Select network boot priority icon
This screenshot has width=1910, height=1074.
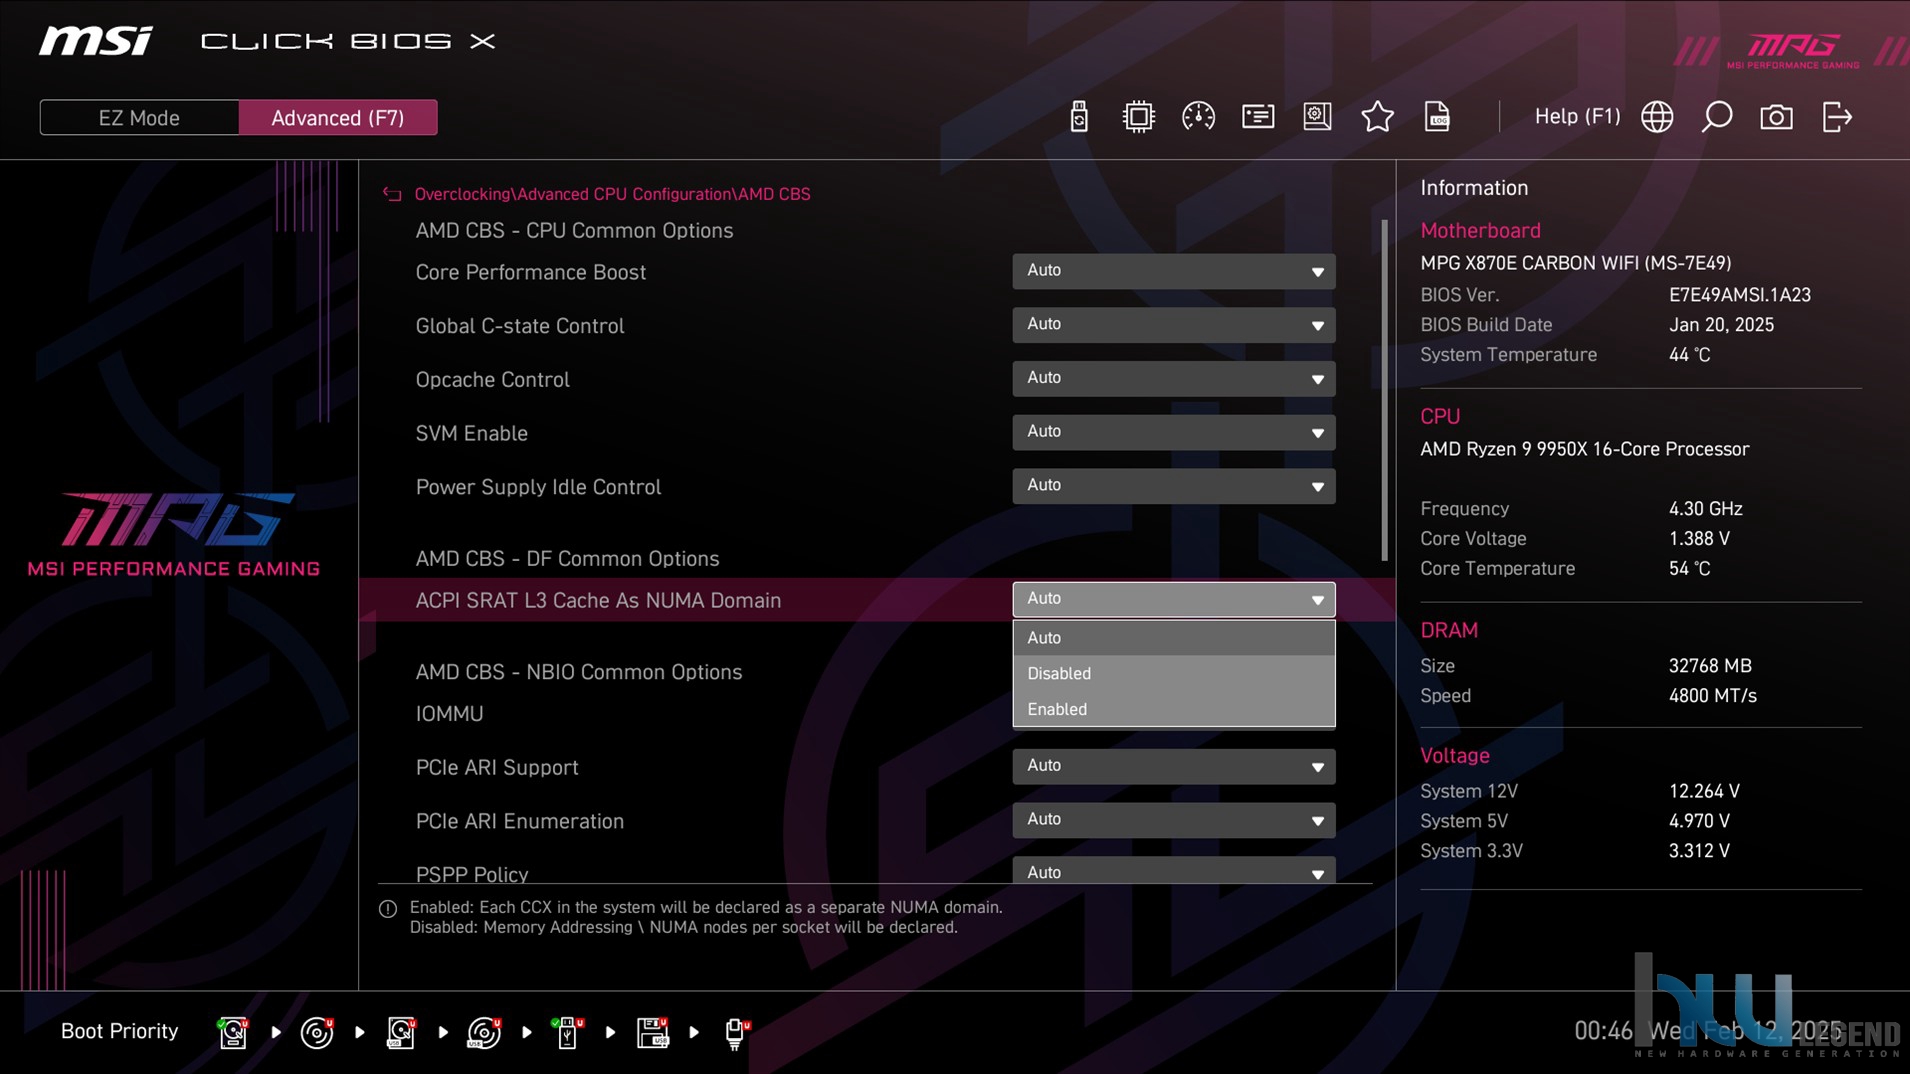pos(736,1032)
